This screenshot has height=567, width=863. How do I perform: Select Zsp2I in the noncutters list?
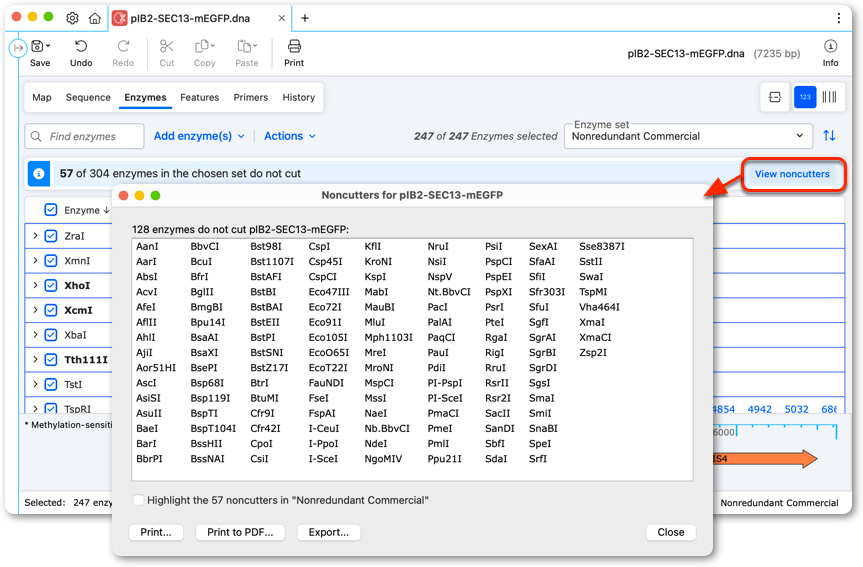(x=593, y=352)
